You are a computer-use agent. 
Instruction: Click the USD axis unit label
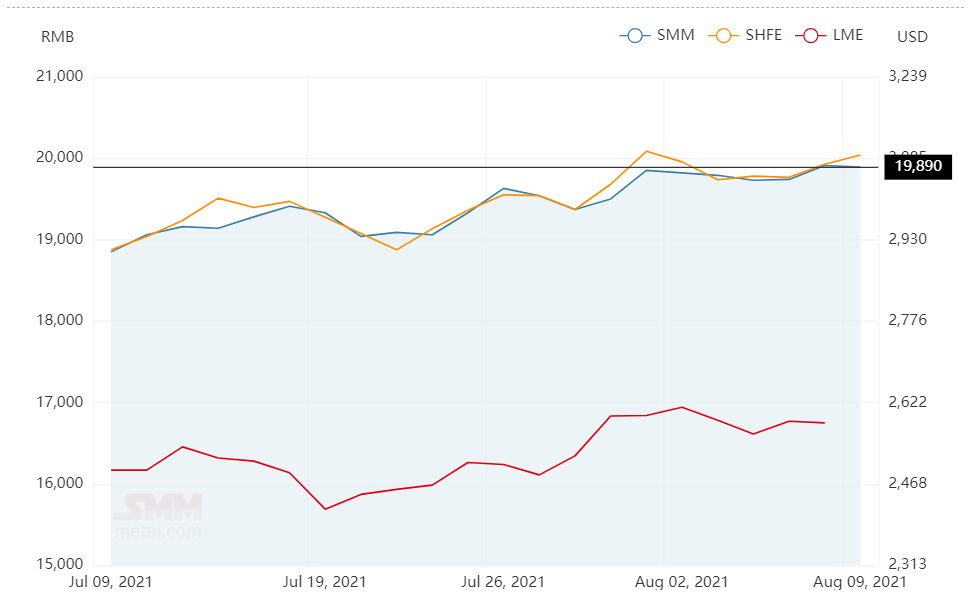pos(913,37)
